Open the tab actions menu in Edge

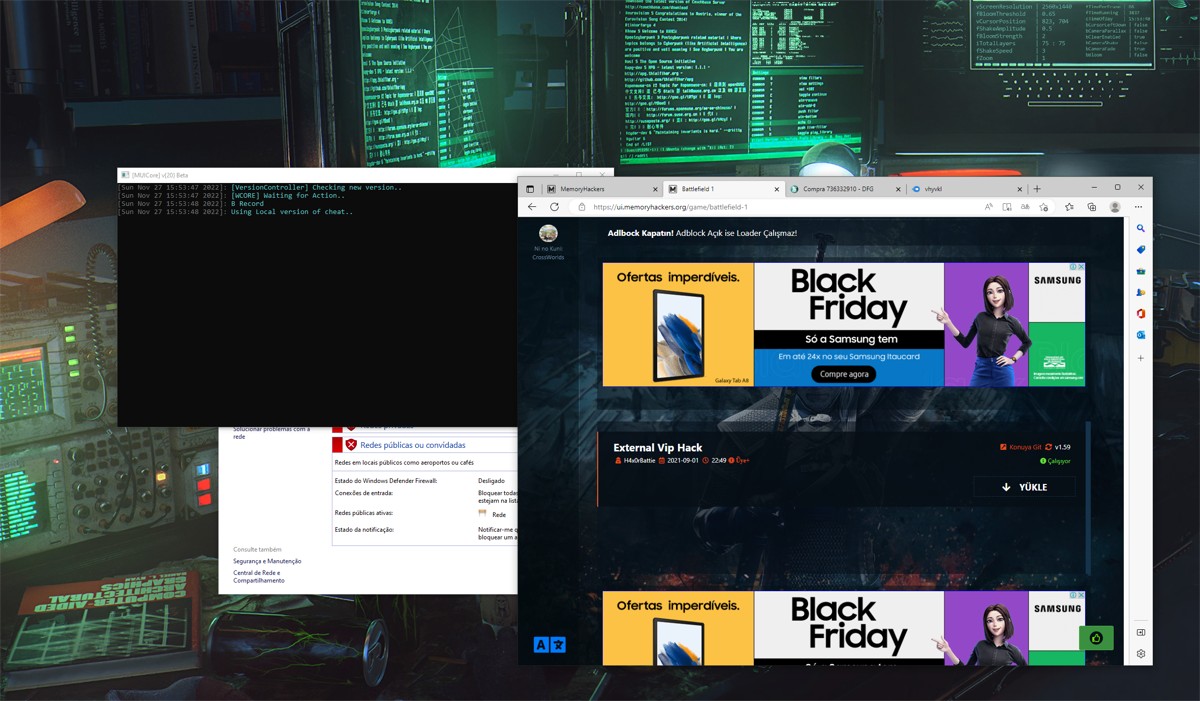coord(530,188)
